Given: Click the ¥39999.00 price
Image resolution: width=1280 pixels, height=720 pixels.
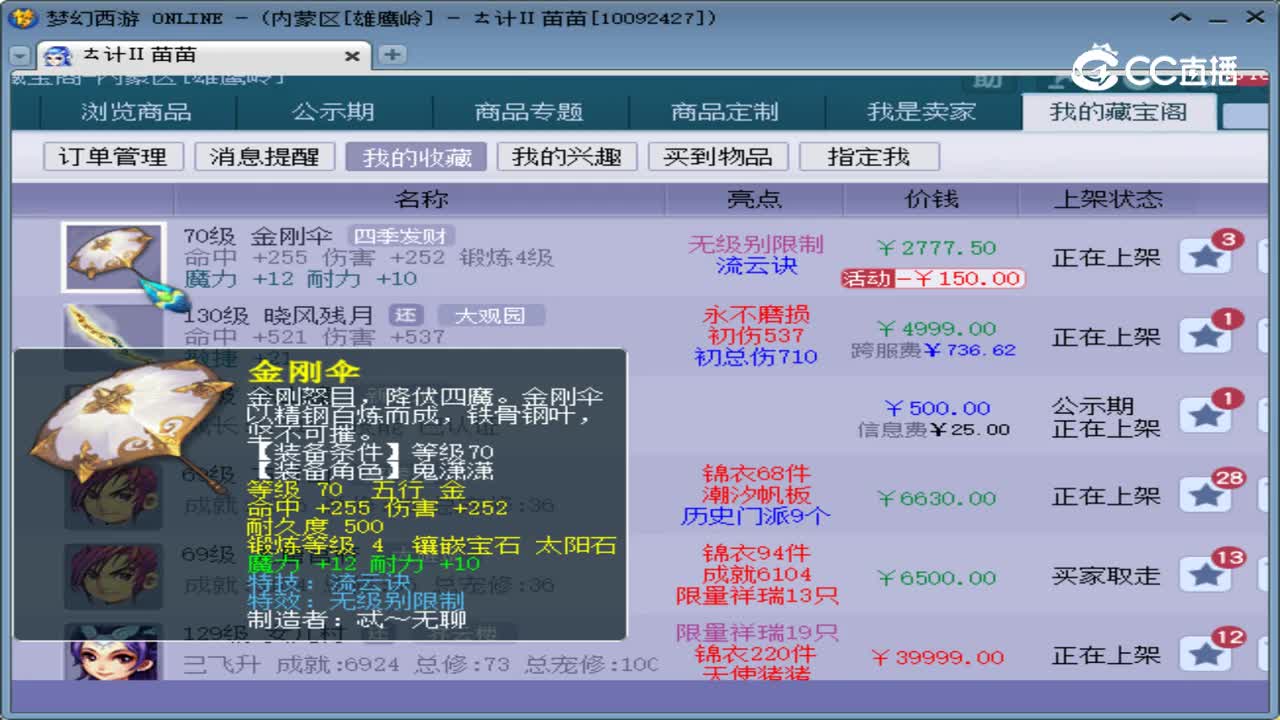Looking at the screenshot, I should pyautogui.click(x=937, y=657).
